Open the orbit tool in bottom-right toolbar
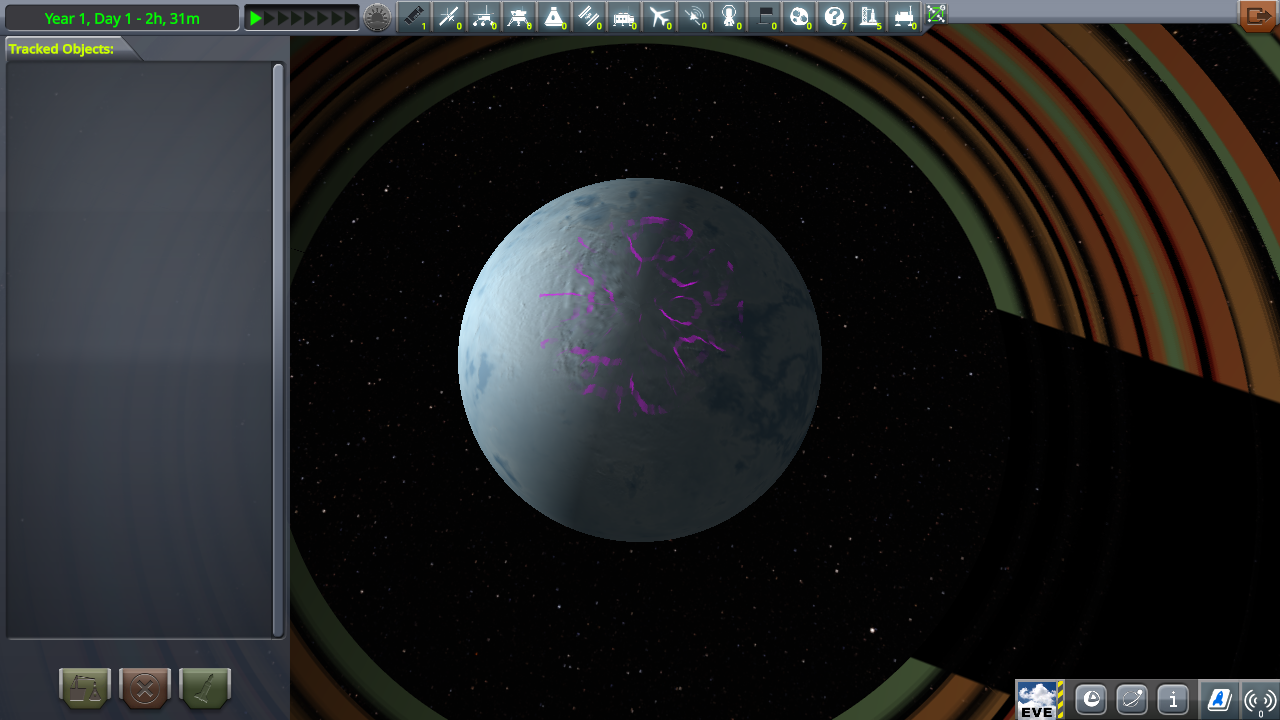 [x=1131, y=699]
